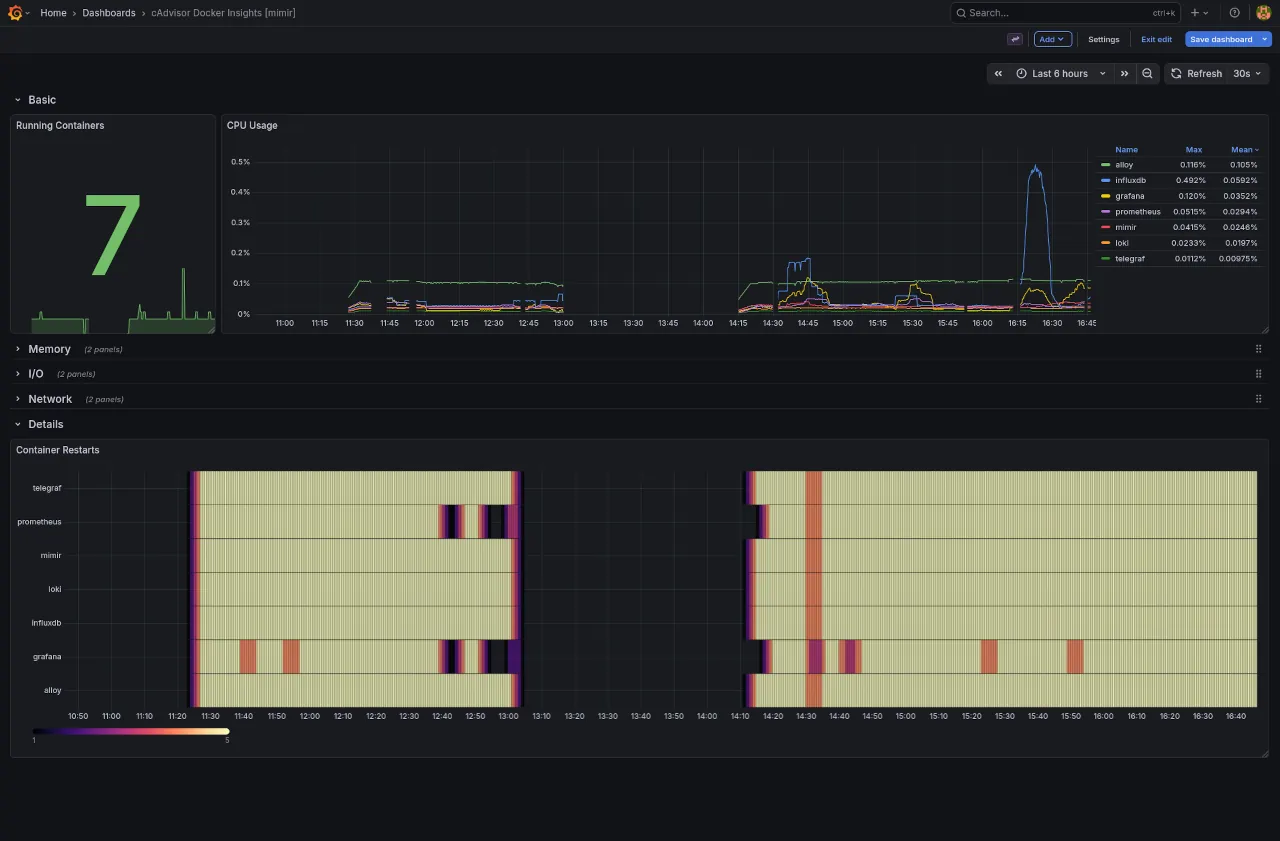Expand the Memory row
Image resolution: width=1280 pixels, height=841 pixels.
[x=49, y=349]
